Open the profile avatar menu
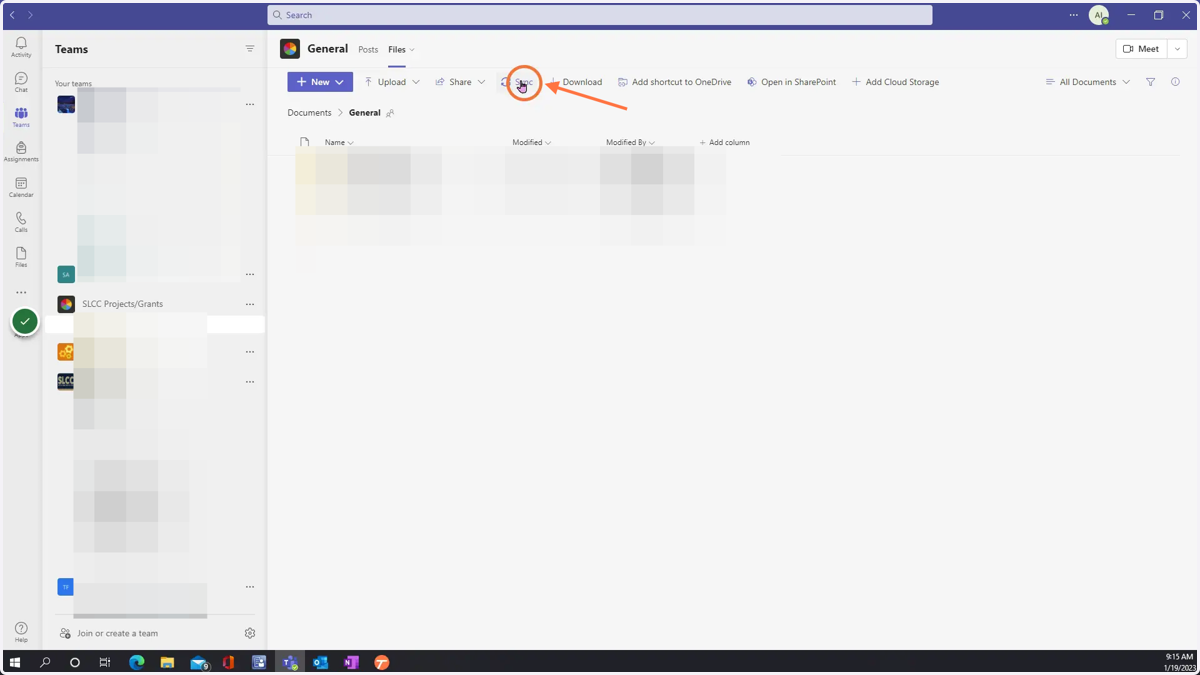This screenshot has width=1200, height=675. [x=1099, y=15]
